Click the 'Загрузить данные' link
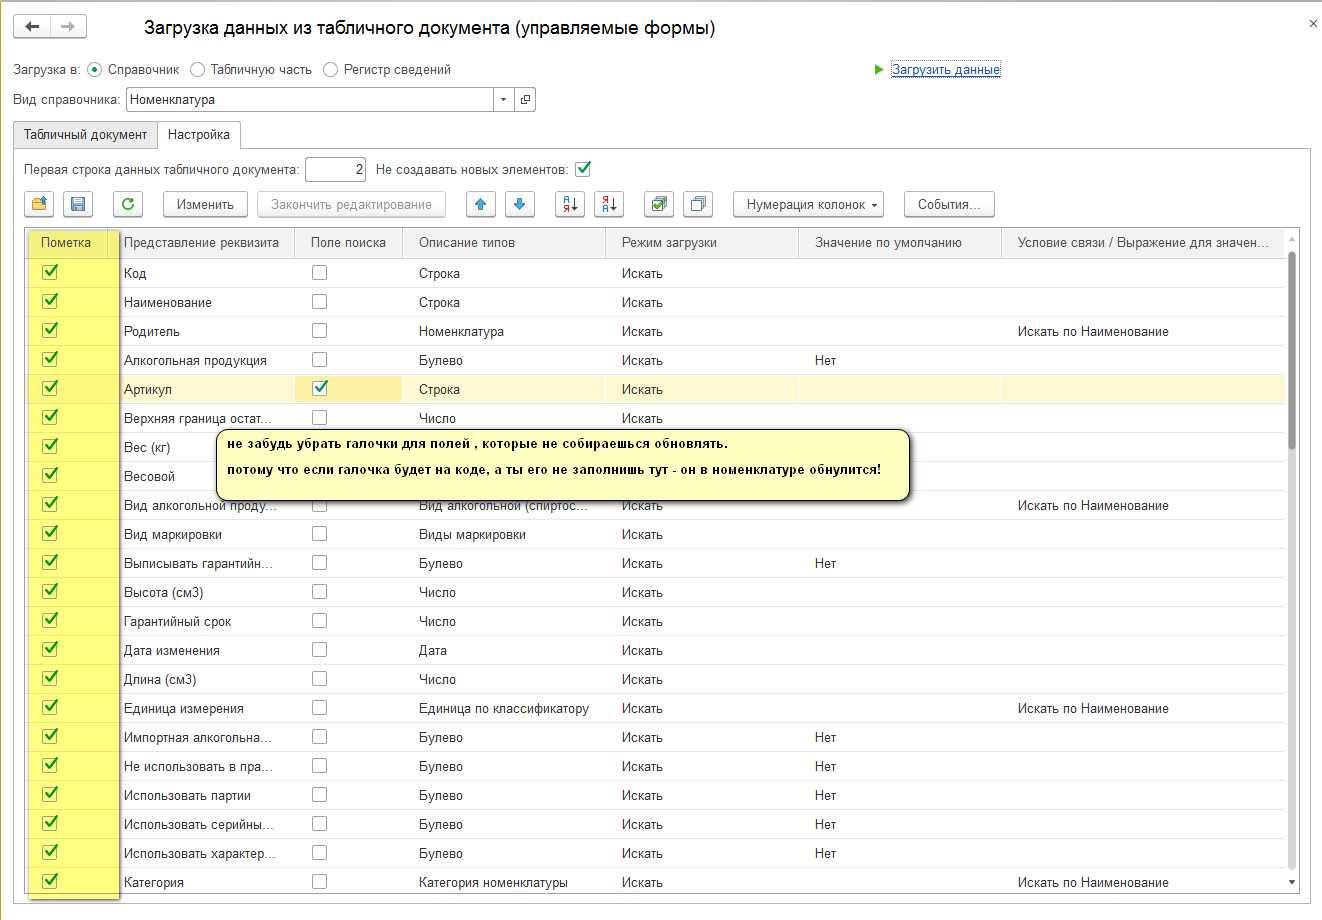The width and height of the screenshot is (1322, 920). 945,70
